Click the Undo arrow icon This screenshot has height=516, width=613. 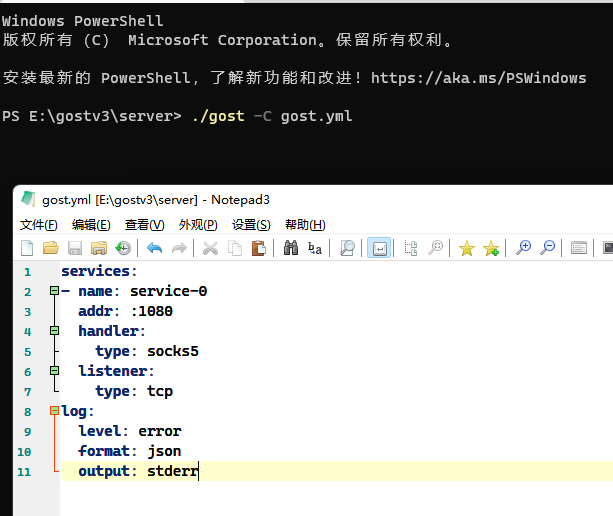coord(155,248)
